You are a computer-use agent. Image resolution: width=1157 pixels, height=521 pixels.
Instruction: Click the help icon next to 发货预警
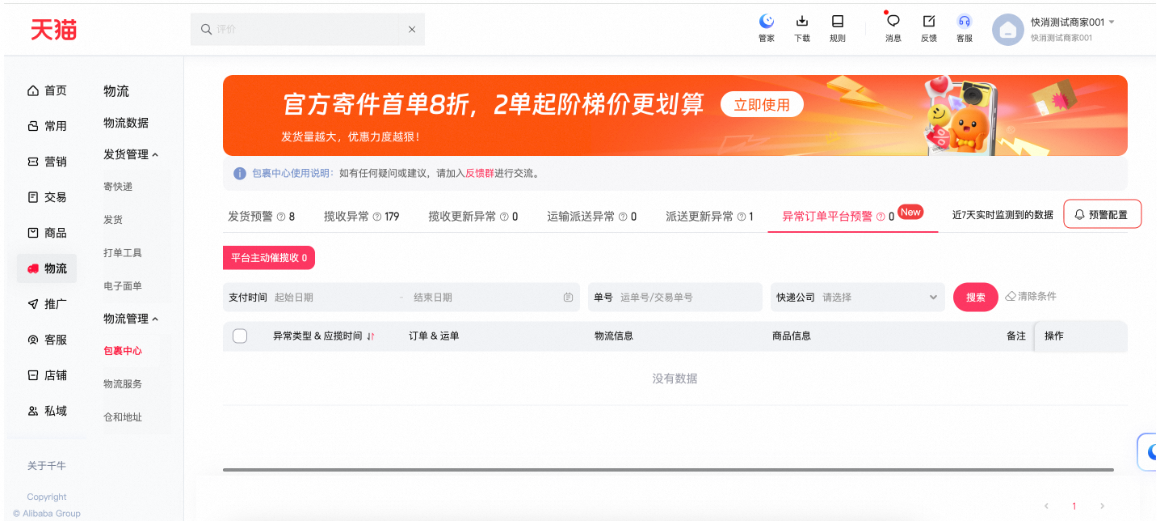pyautogui.click(x=280, y=217)
